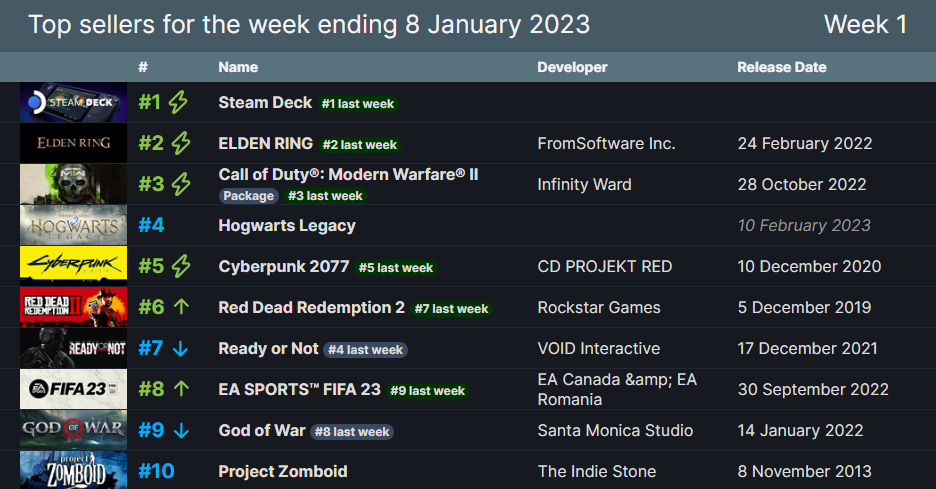Sort by the Release Date column header
This screenshot has width=936, height=489.
(x=781, y=67)
